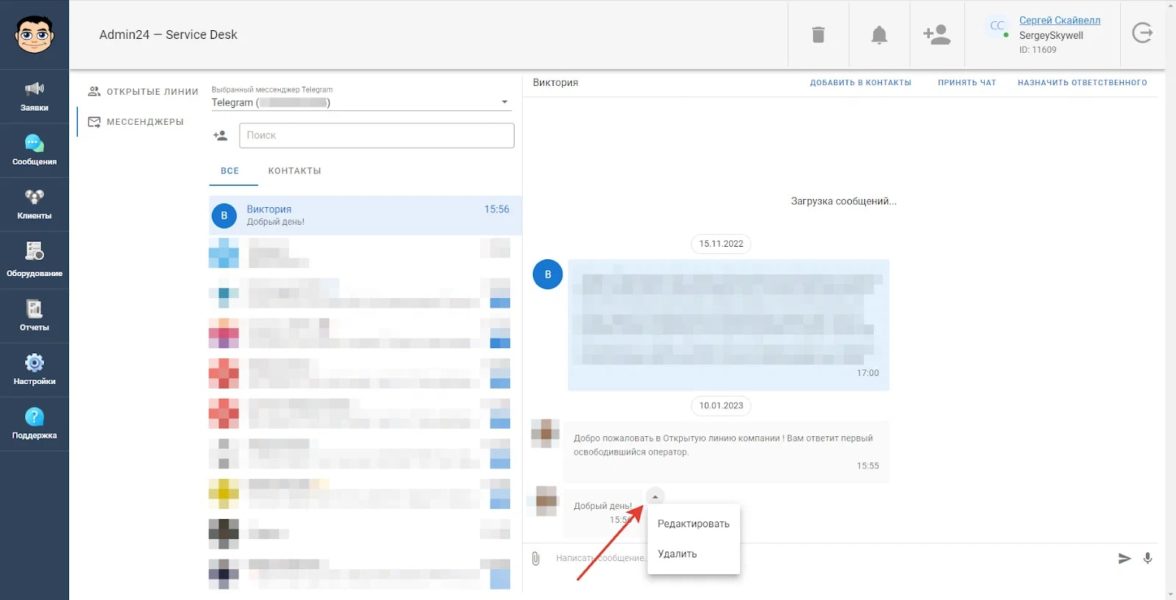Viewport: 1176px width, 600px height.
Task: Click the add user icon in header
Action: tap(937, 35)
